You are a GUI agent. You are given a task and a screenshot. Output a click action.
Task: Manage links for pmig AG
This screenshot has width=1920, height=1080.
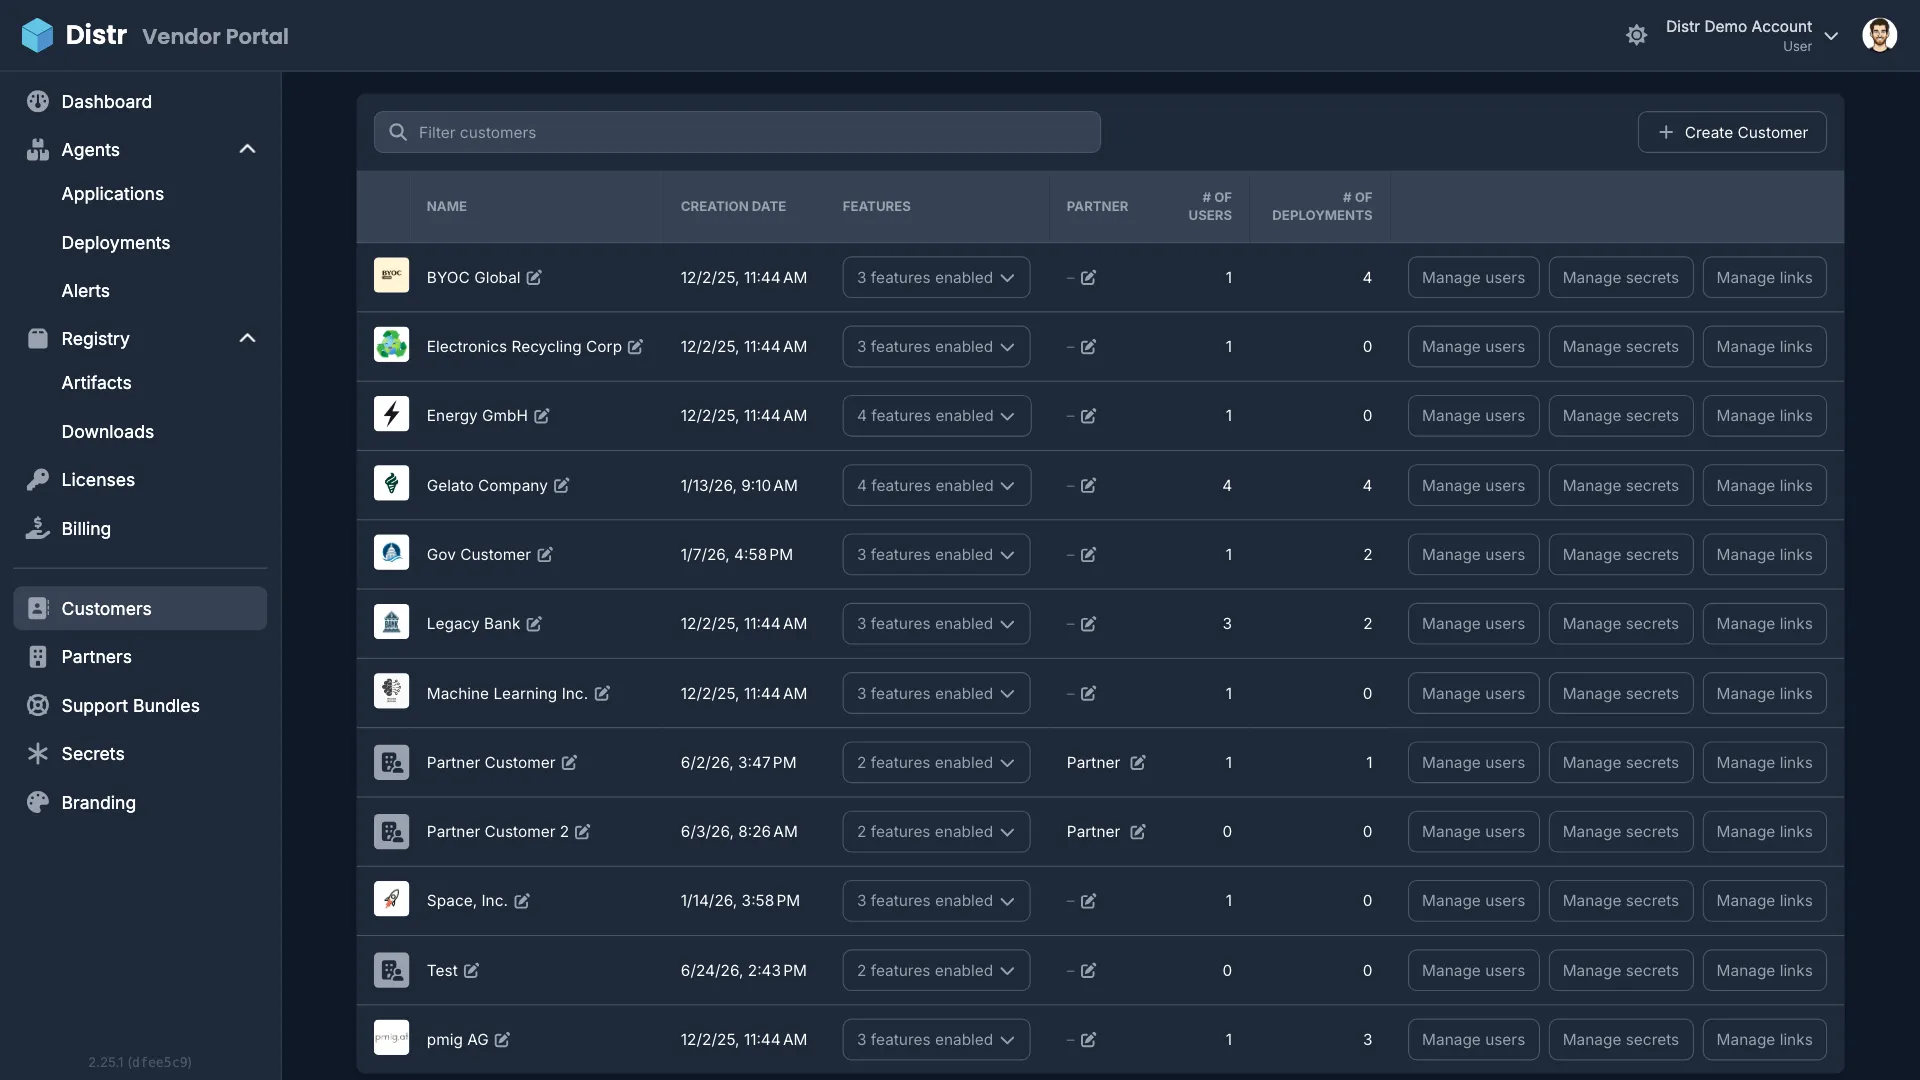[1764, 1039]
